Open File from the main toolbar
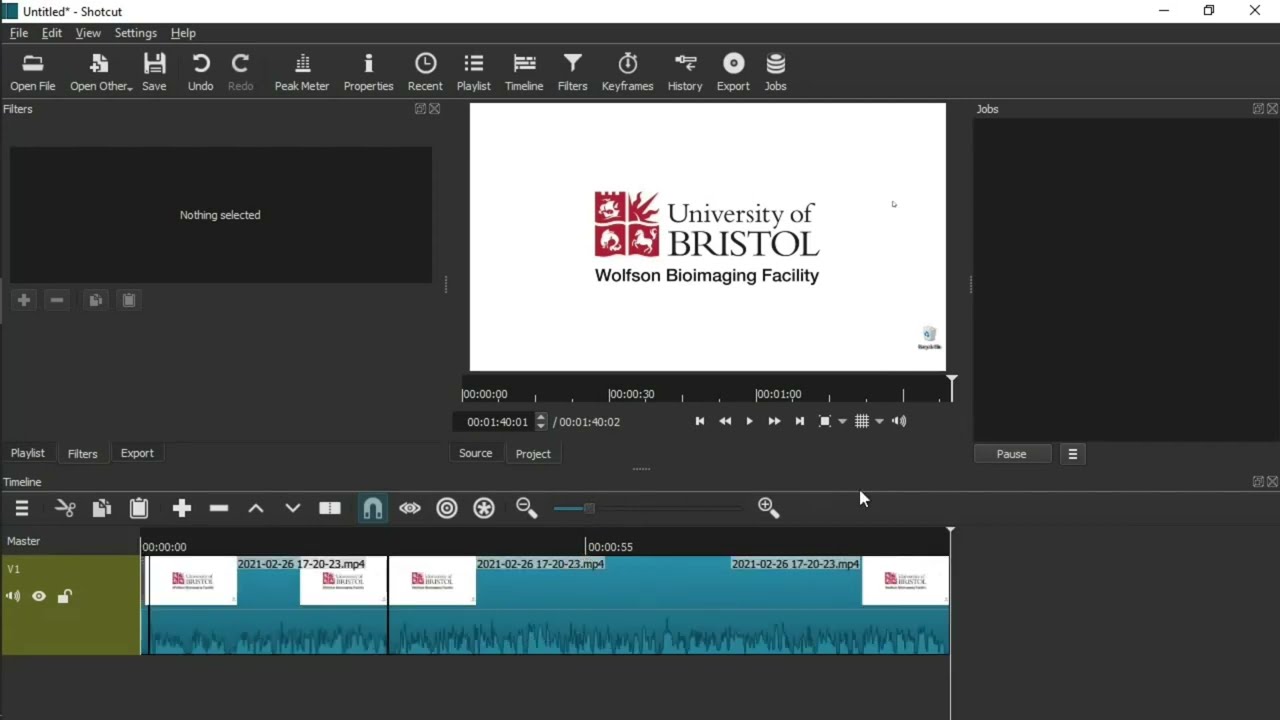The image size is (1280, 720). (33, 73)
